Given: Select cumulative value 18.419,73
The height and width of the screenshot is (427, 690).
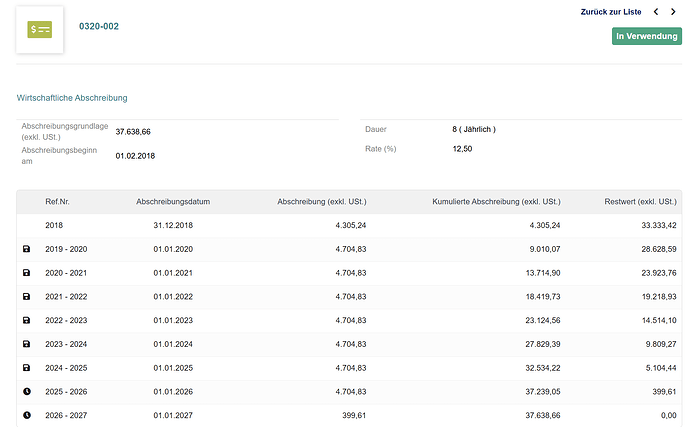Looking at the screenshot, I should point(543,297).
